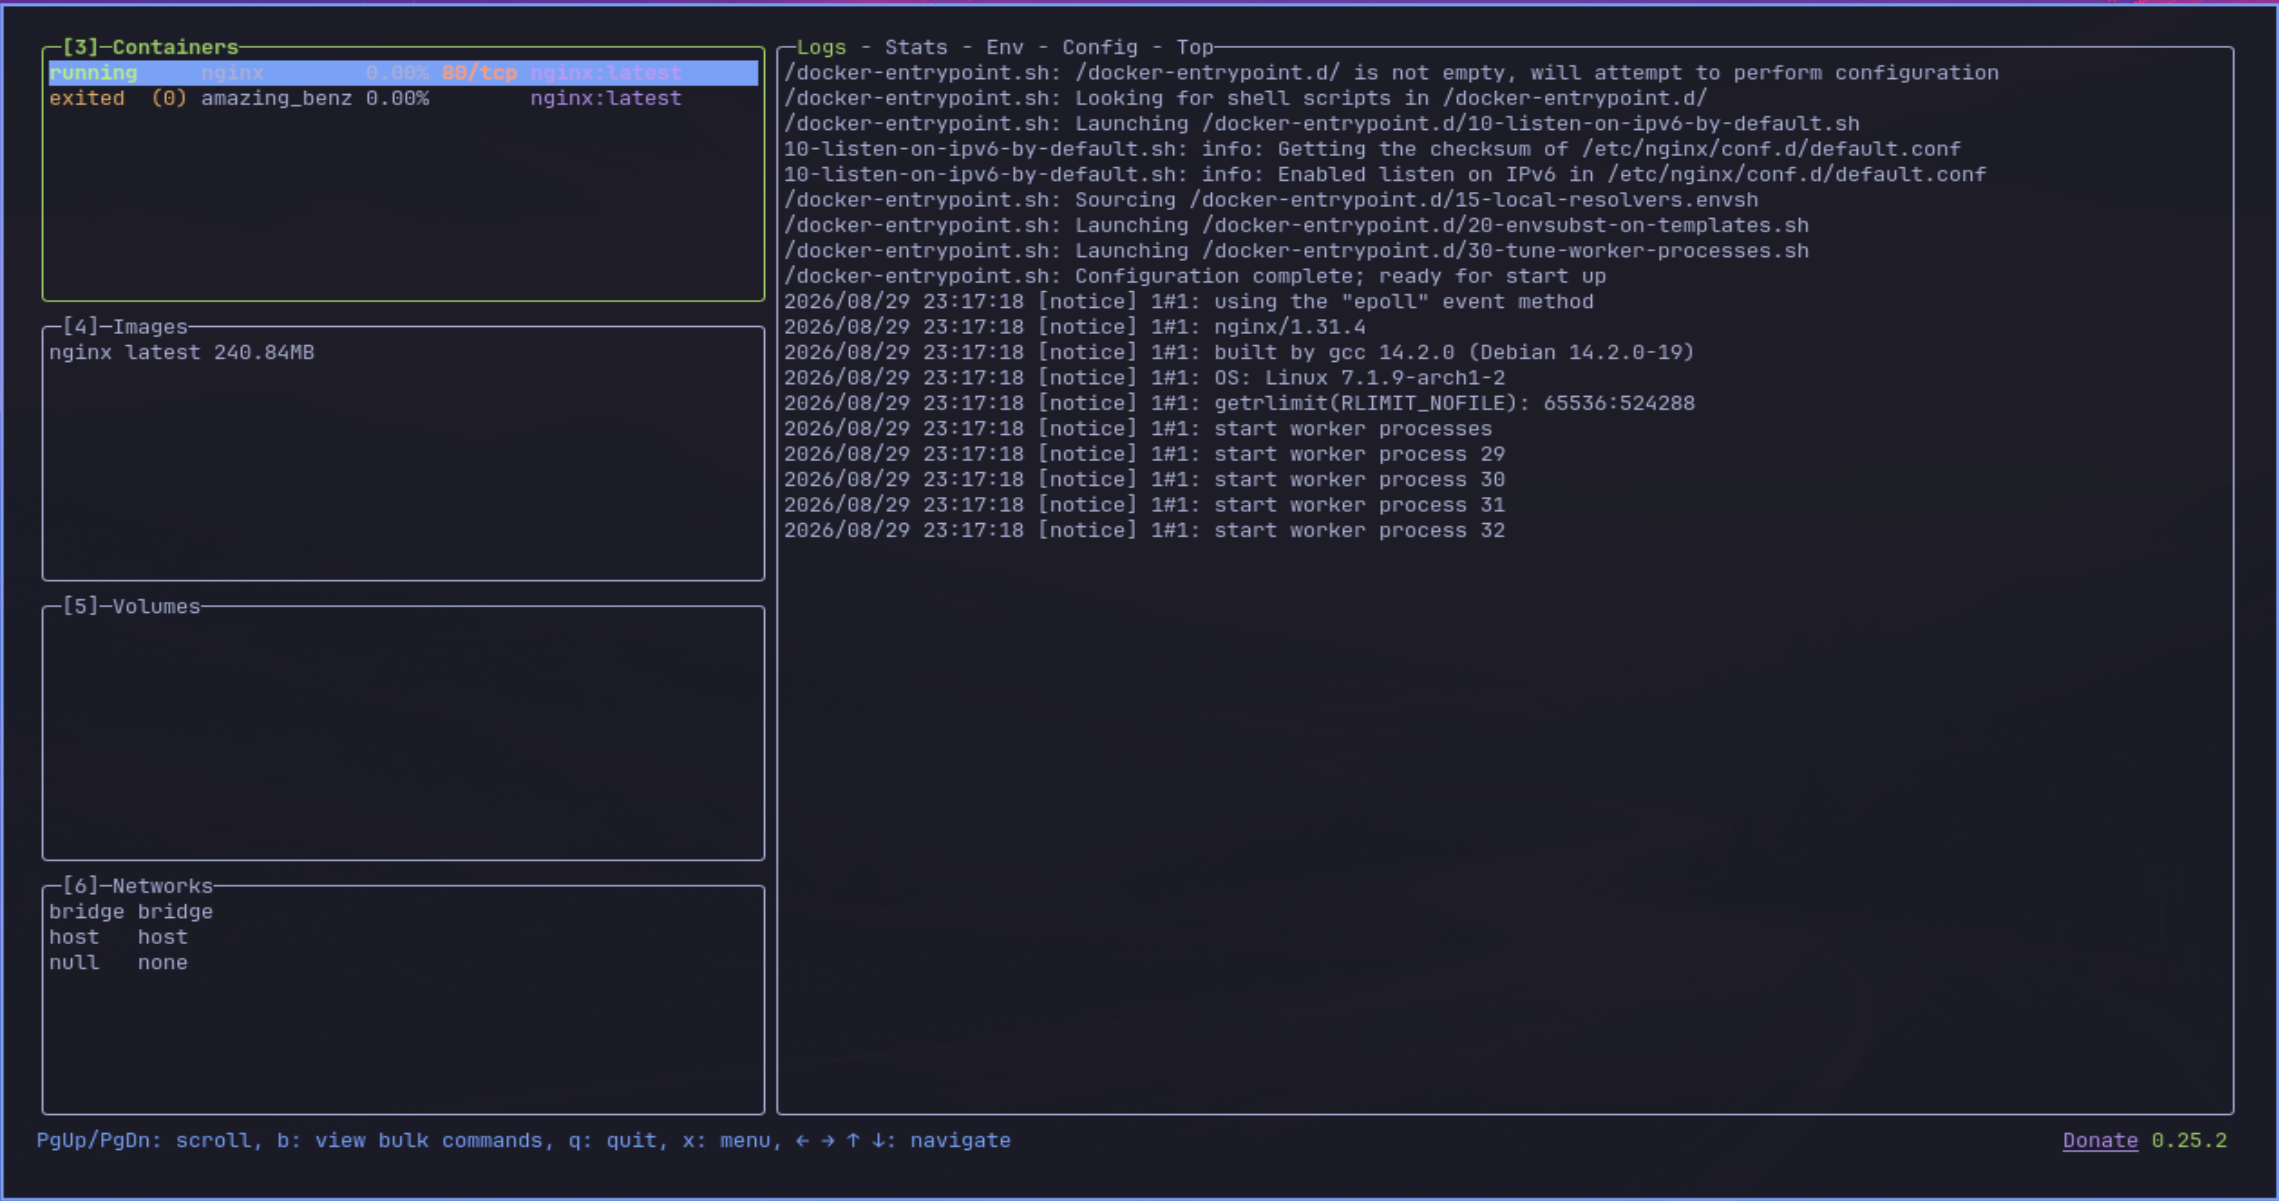Click log line 'start worker processes'

(1138, 429)
